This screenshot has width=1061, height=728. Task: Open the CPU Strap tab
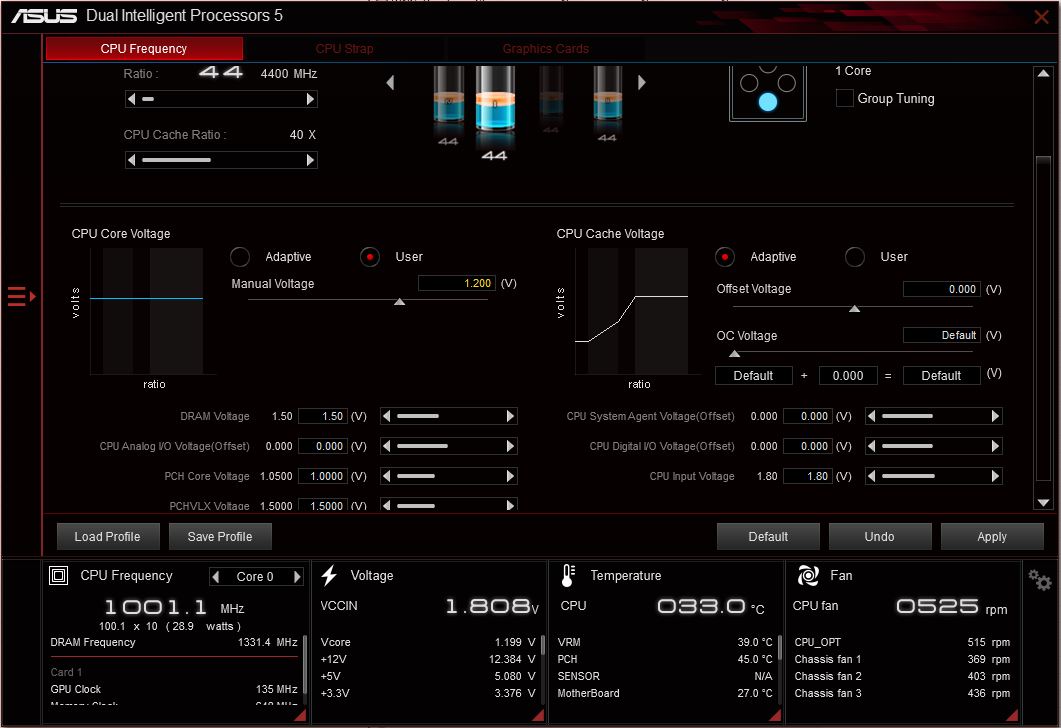pyautogui.click(x=344, y=49)
